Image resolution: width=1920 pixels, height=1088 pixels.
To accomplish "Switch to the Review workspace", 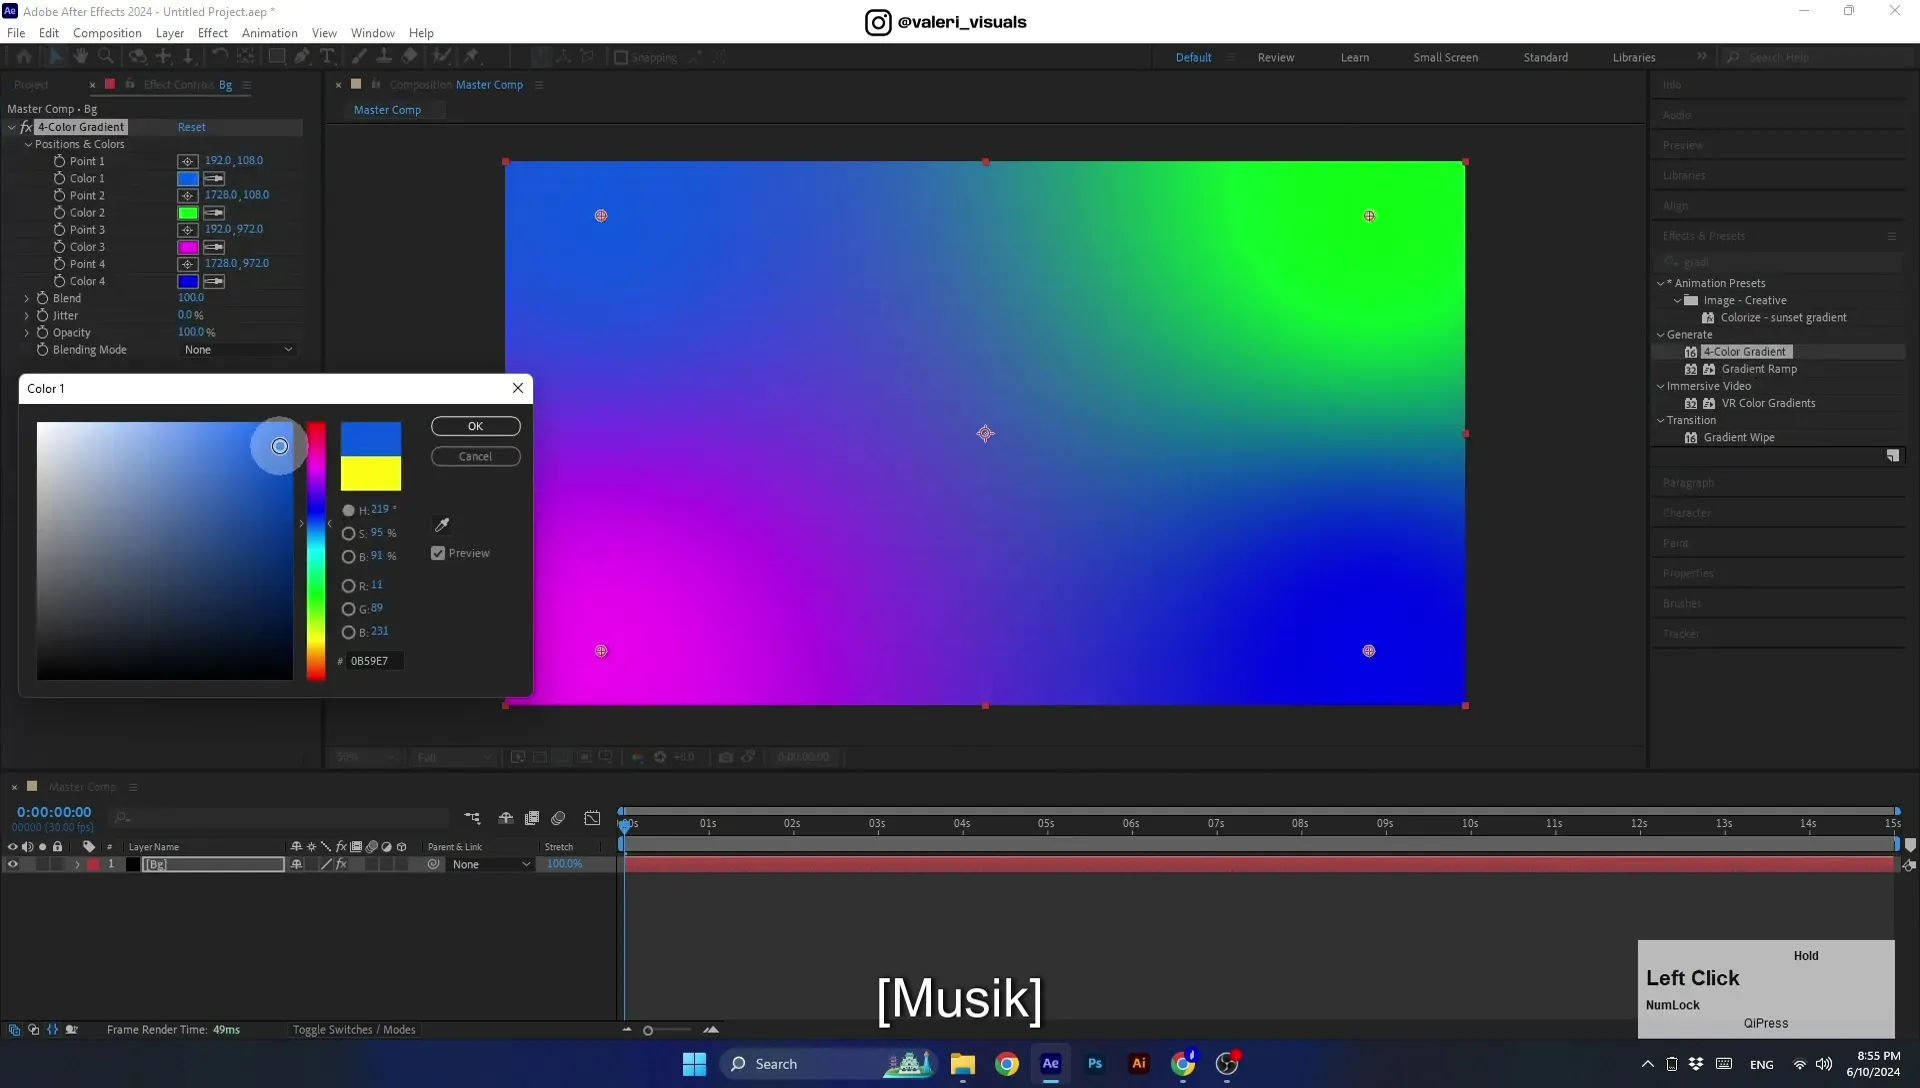I will point(1276,58).
